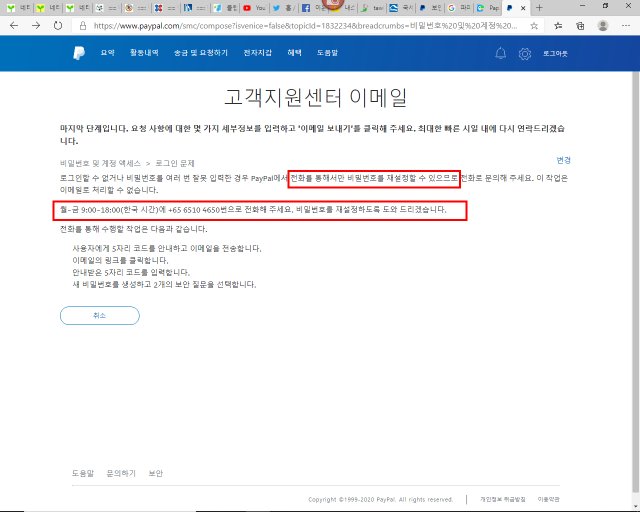Open the browser profile avatar
The height and width of the screenshot is (512, 640).
pyautogui.click(x=602, y=26)
